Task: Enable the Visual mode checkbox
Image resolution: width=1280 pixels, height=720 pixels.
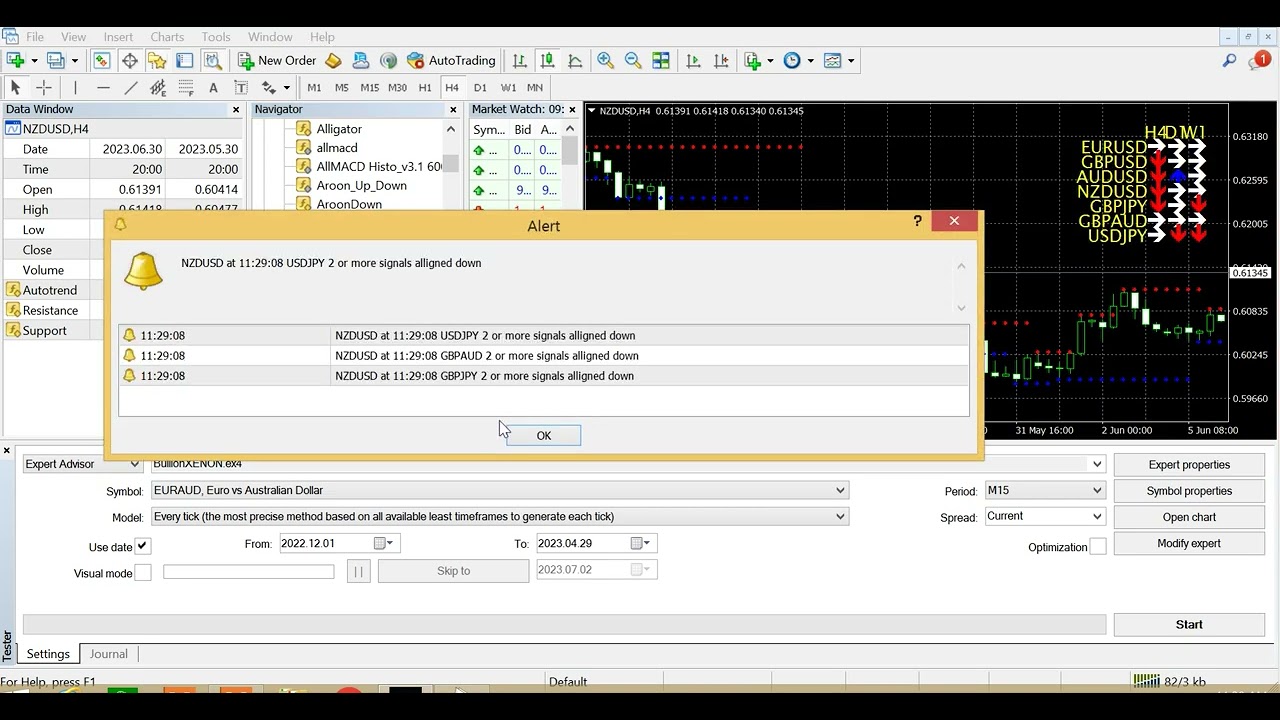Action: 143,572
